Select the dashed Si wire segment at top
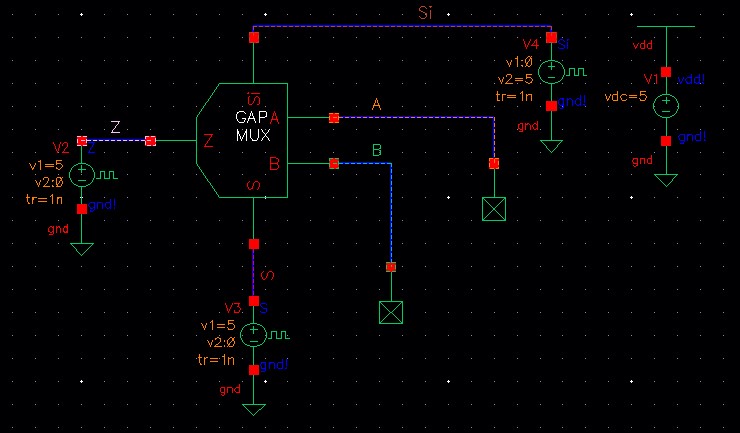Viewport: 740px width, 433px height. (403, 26)
